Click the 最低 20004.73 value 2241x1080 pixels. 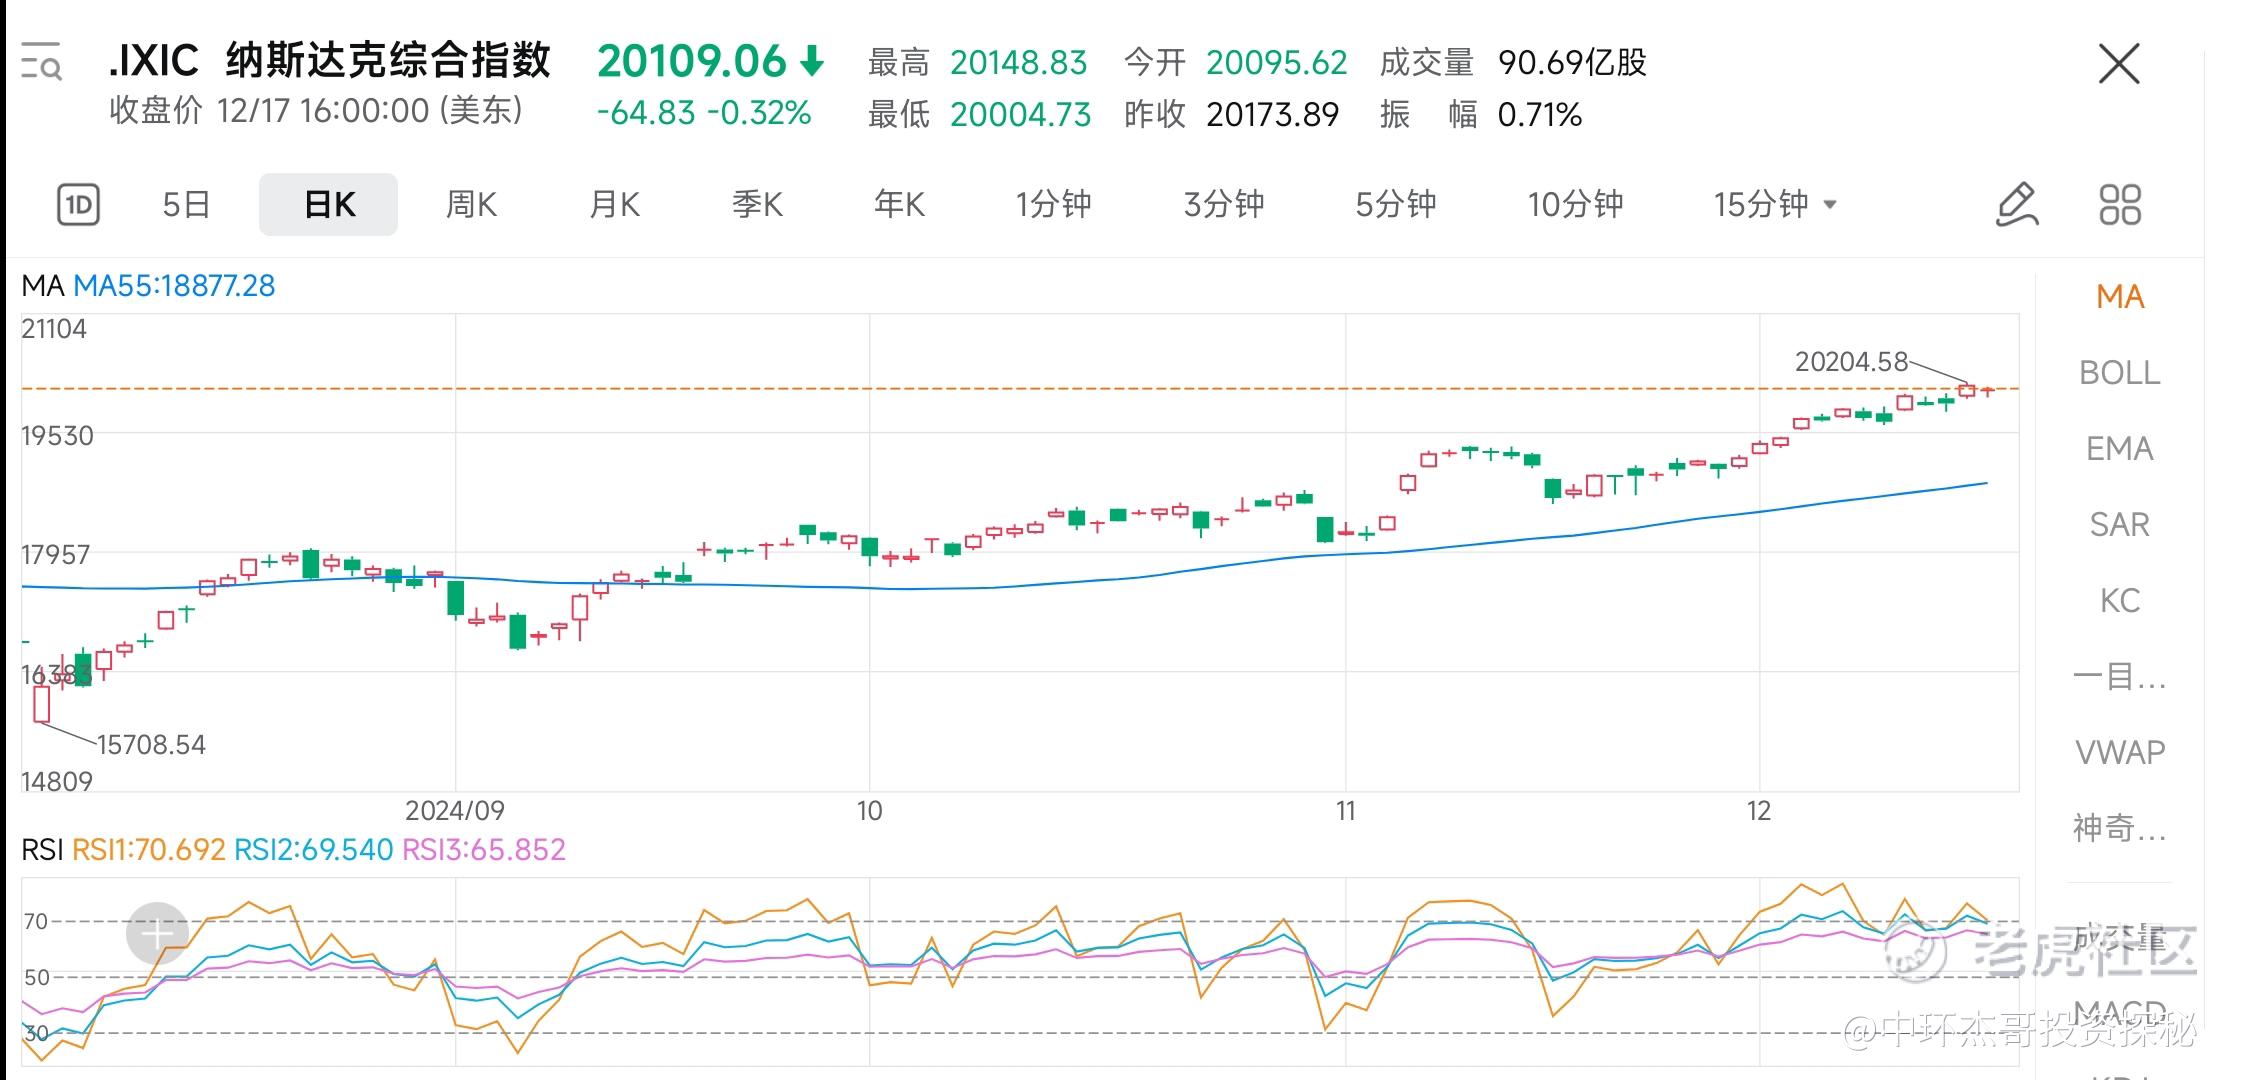click(x=1020, y=115)
